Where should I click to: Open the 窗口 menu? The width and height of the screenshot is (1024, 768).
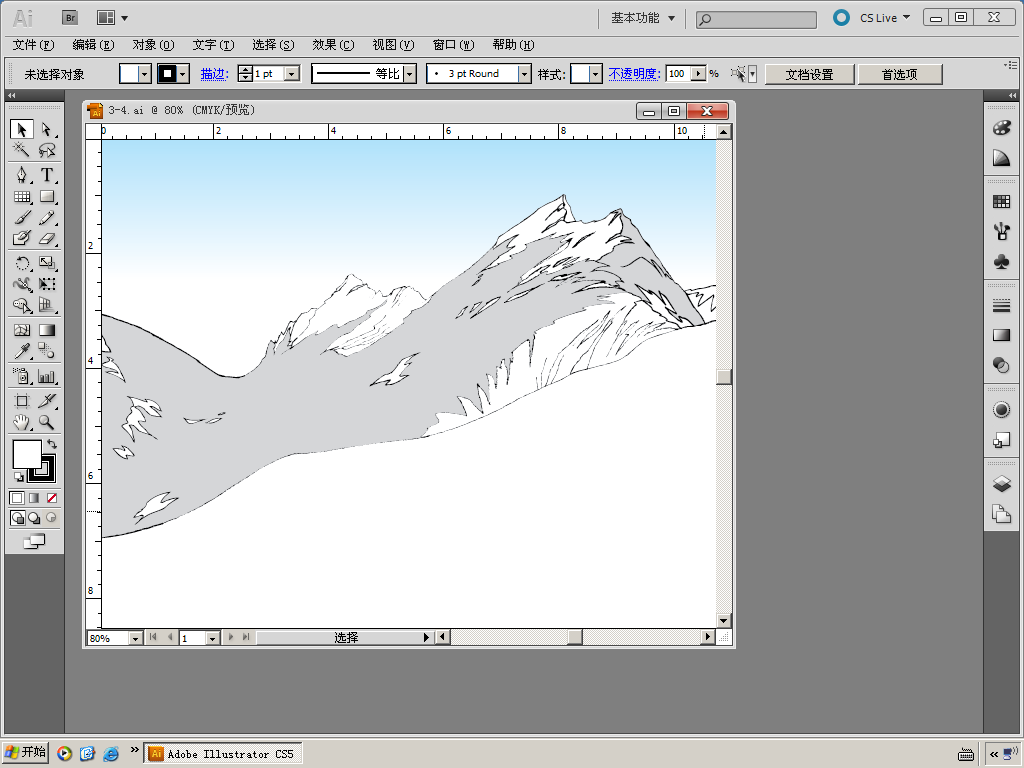453,45
